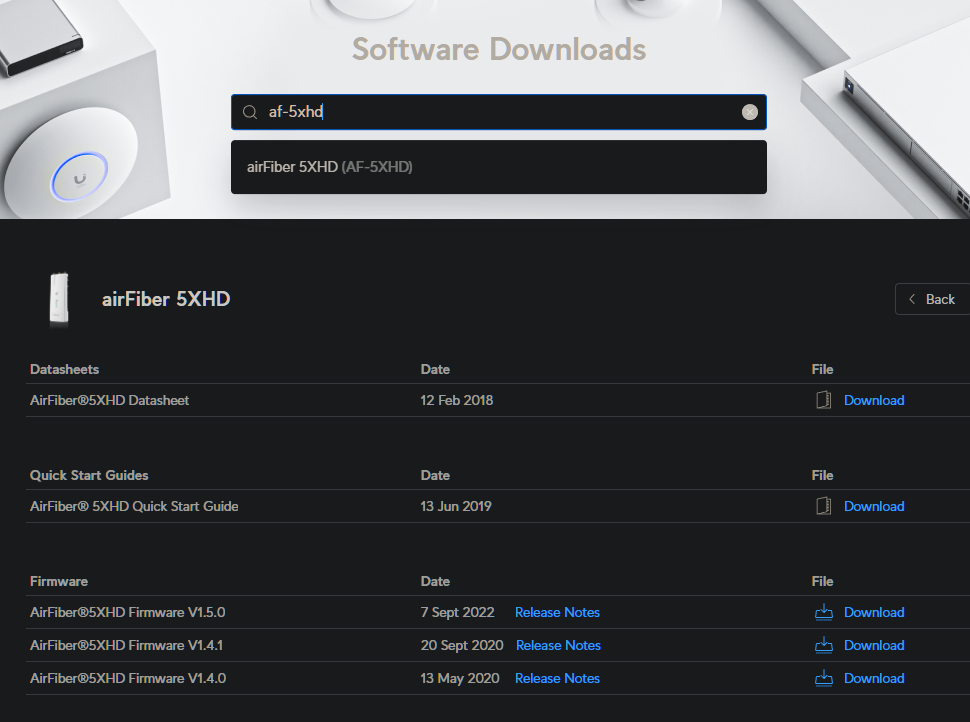Click the Firmware V1.5.0 download icon
The width and height of the screenshot is (970, 722).
click(823, 612)
